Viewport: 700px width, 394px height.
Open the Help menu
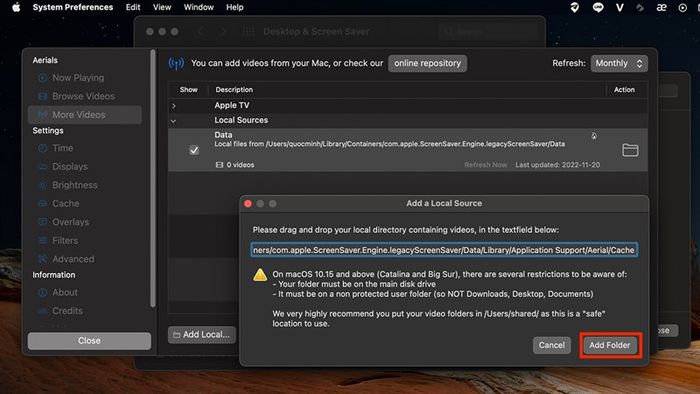(x=234, y=7)
